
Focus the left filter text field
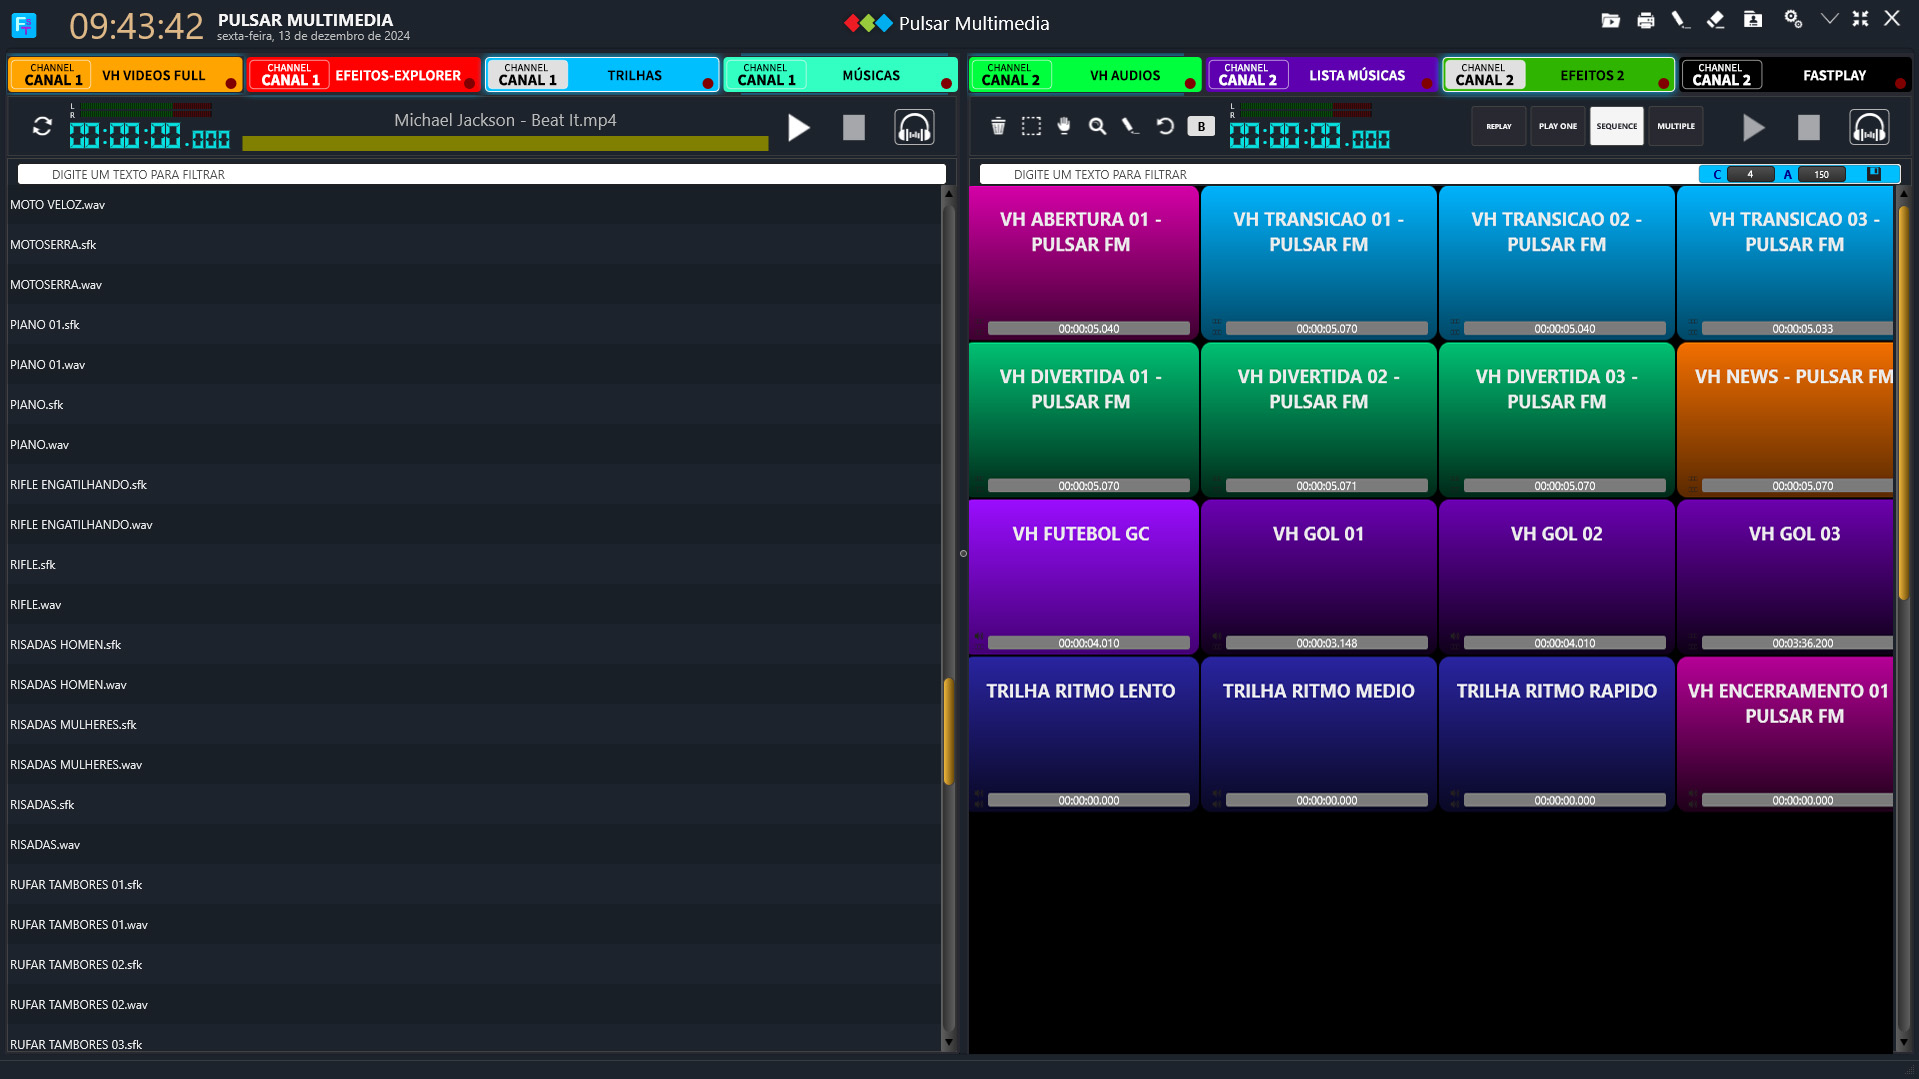[482, 174]
